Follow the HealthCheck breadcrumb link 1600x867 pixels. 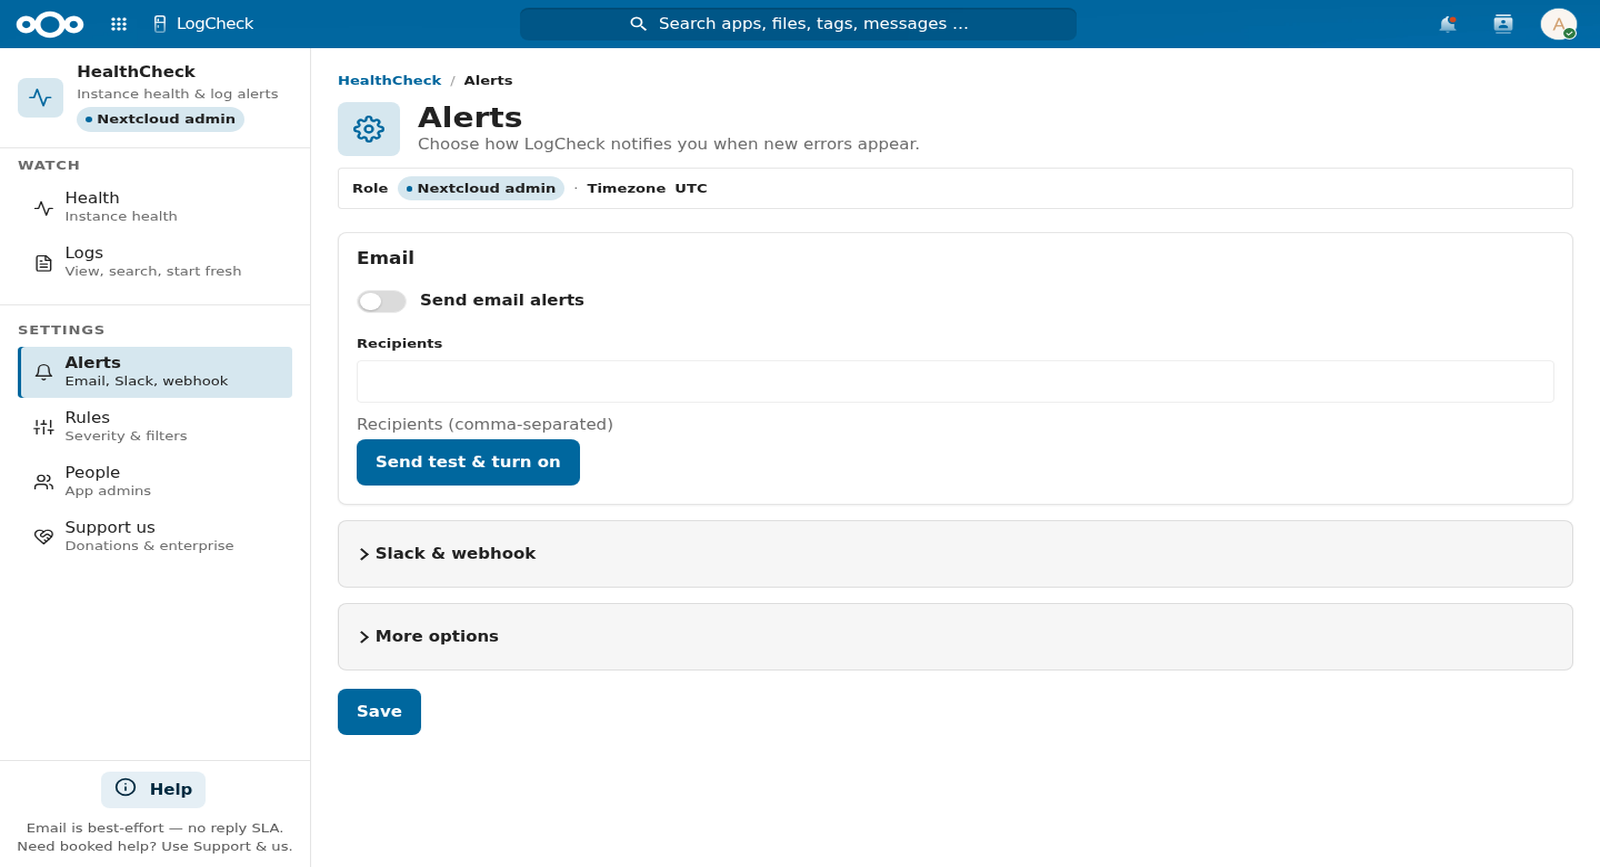click(x=389, y=80)
